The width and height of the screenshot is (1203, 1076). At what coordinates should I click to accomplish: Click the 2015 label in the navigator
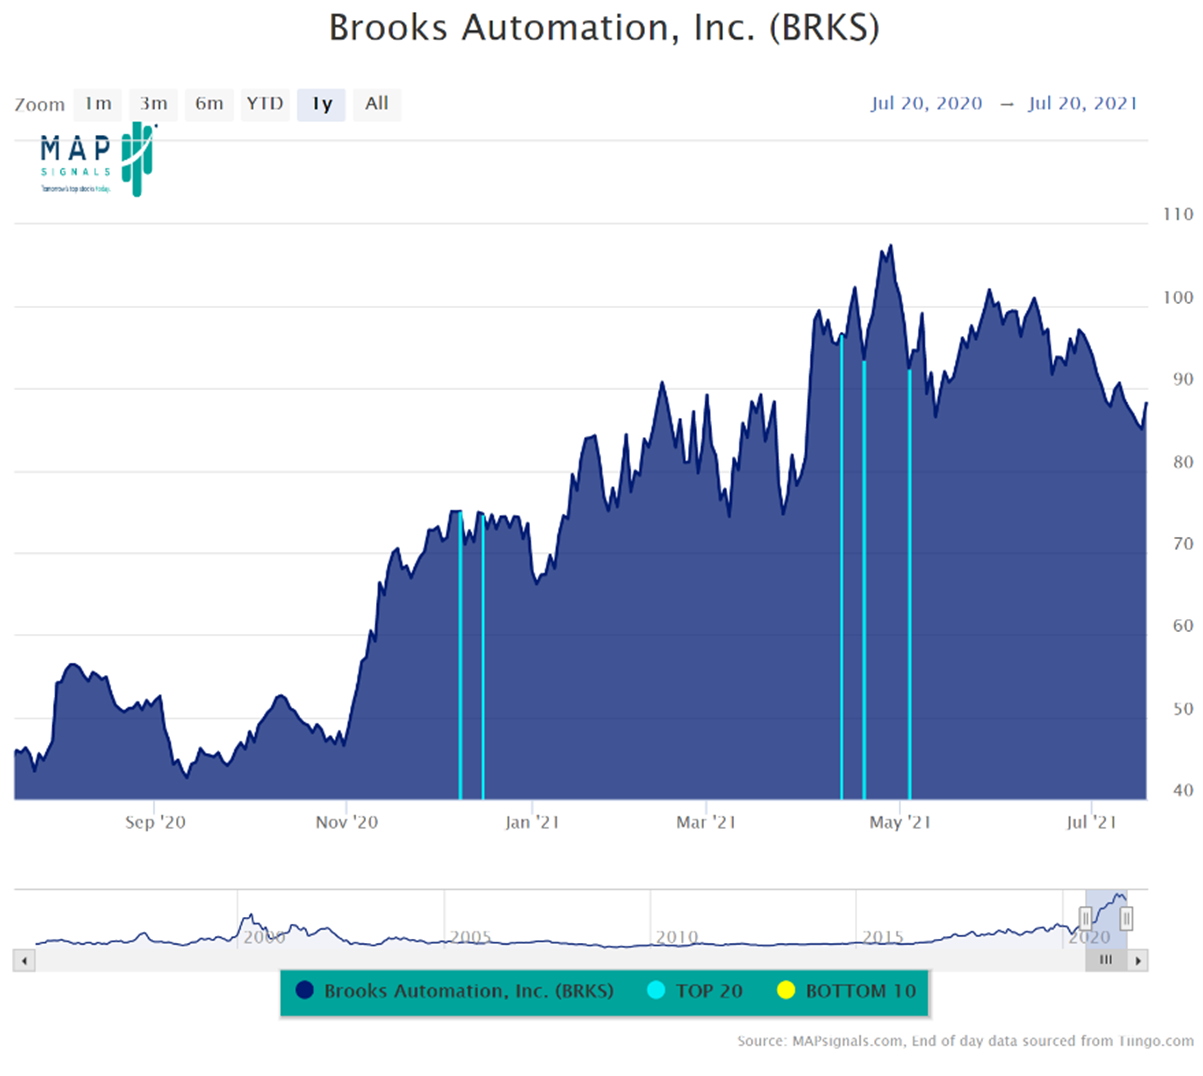click(x=883, y=937)
